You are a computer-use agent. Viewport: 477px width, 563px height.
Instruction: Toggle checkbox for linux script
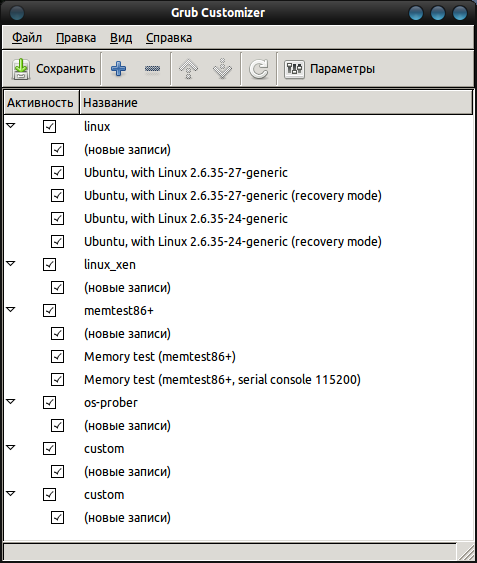click(x=49, y=126)
